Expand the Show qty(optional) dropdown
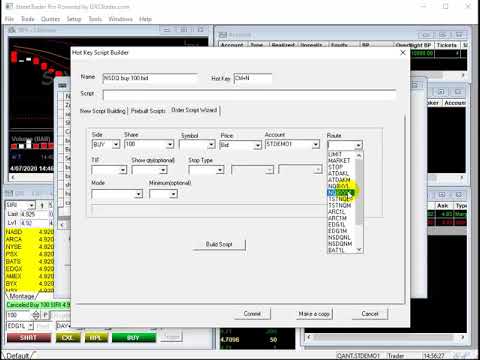Viewport: 480px width, 360px height. pyautogui.click(x=163, y=170)
